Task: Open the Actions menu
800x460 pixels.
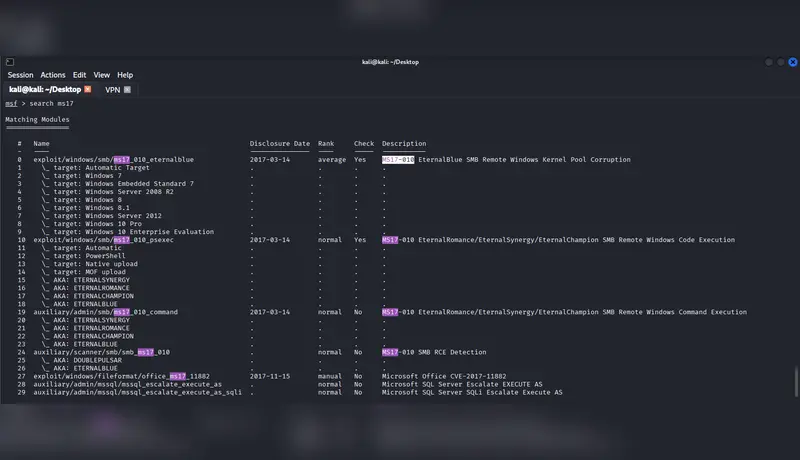Action: click(53, 75)
